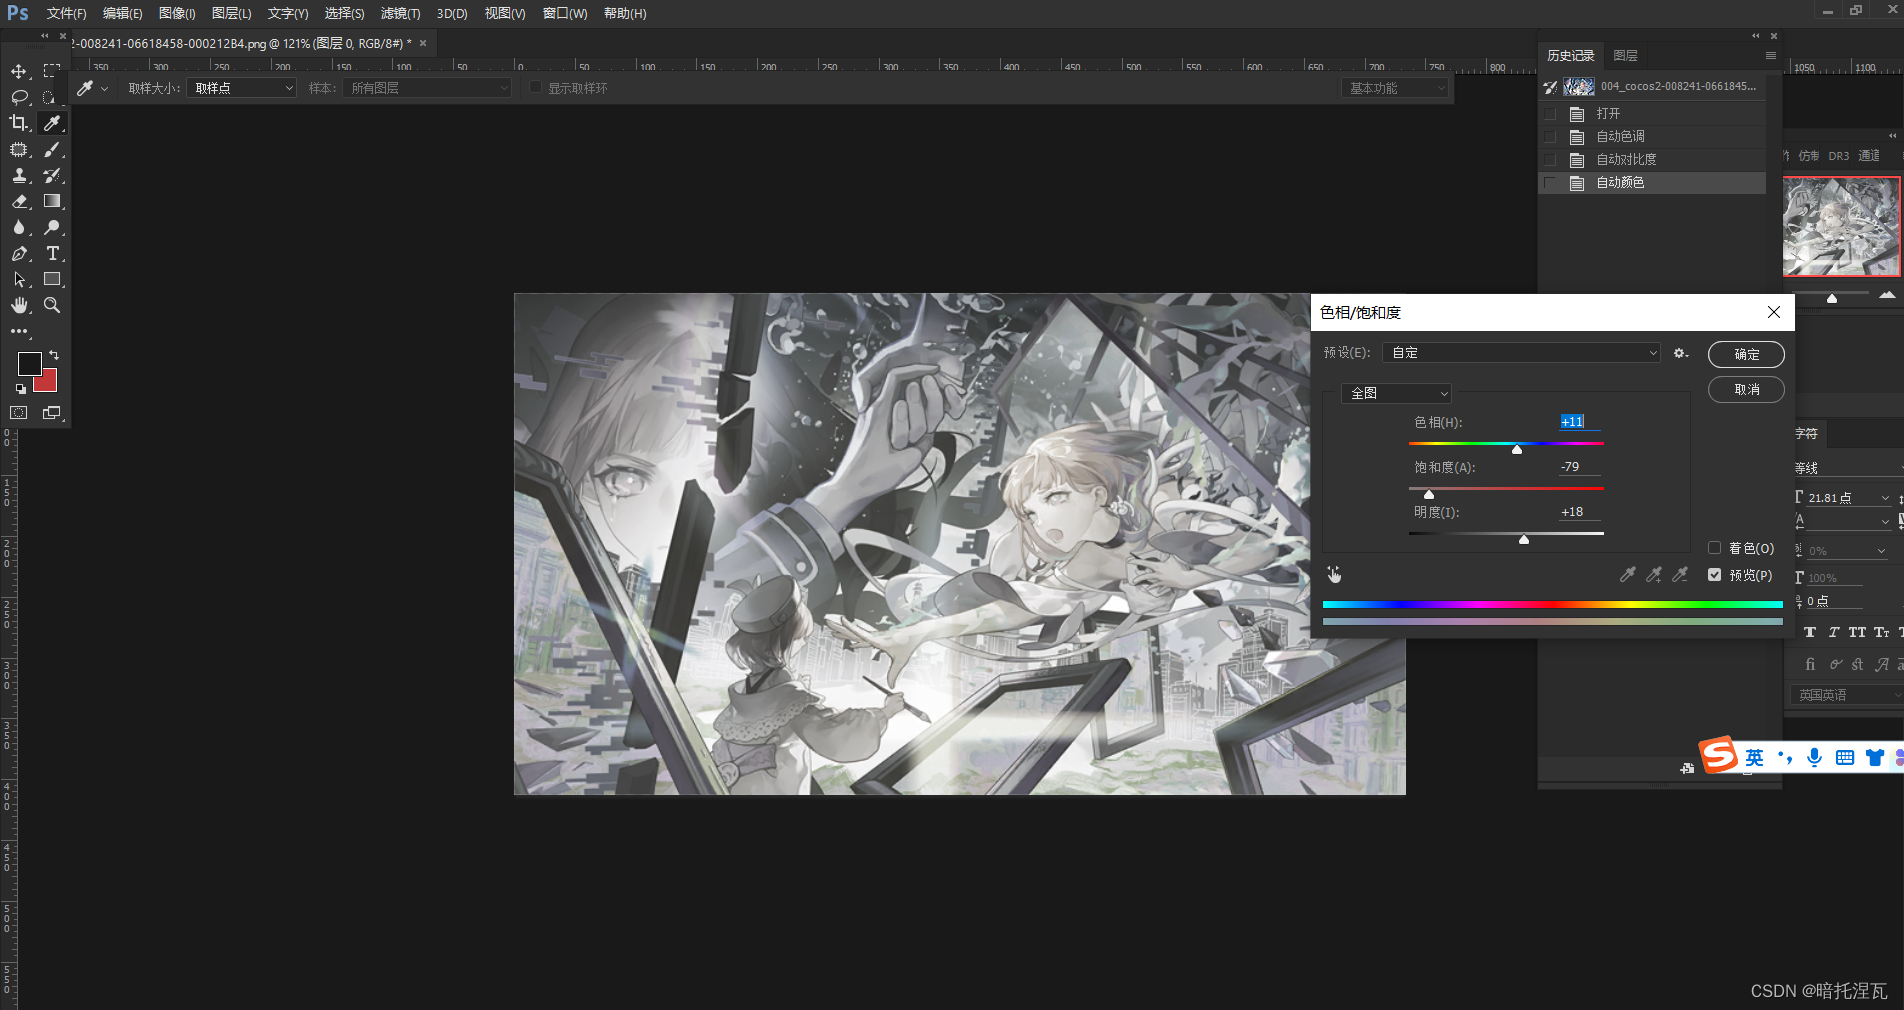Screen dimensions: 1904x1010
Task: Select the Path Selection tool
Action: pos(19,279)
